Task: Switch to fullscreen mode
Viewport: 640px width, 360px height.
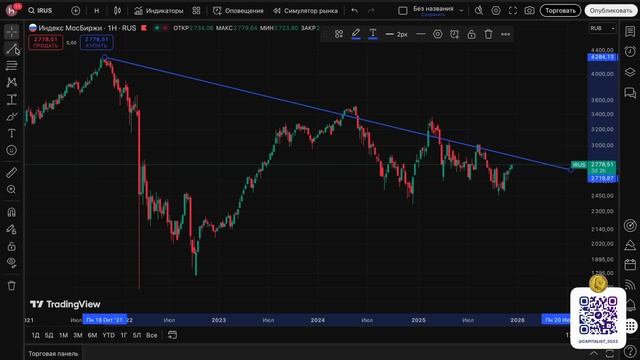Action: 513,11
